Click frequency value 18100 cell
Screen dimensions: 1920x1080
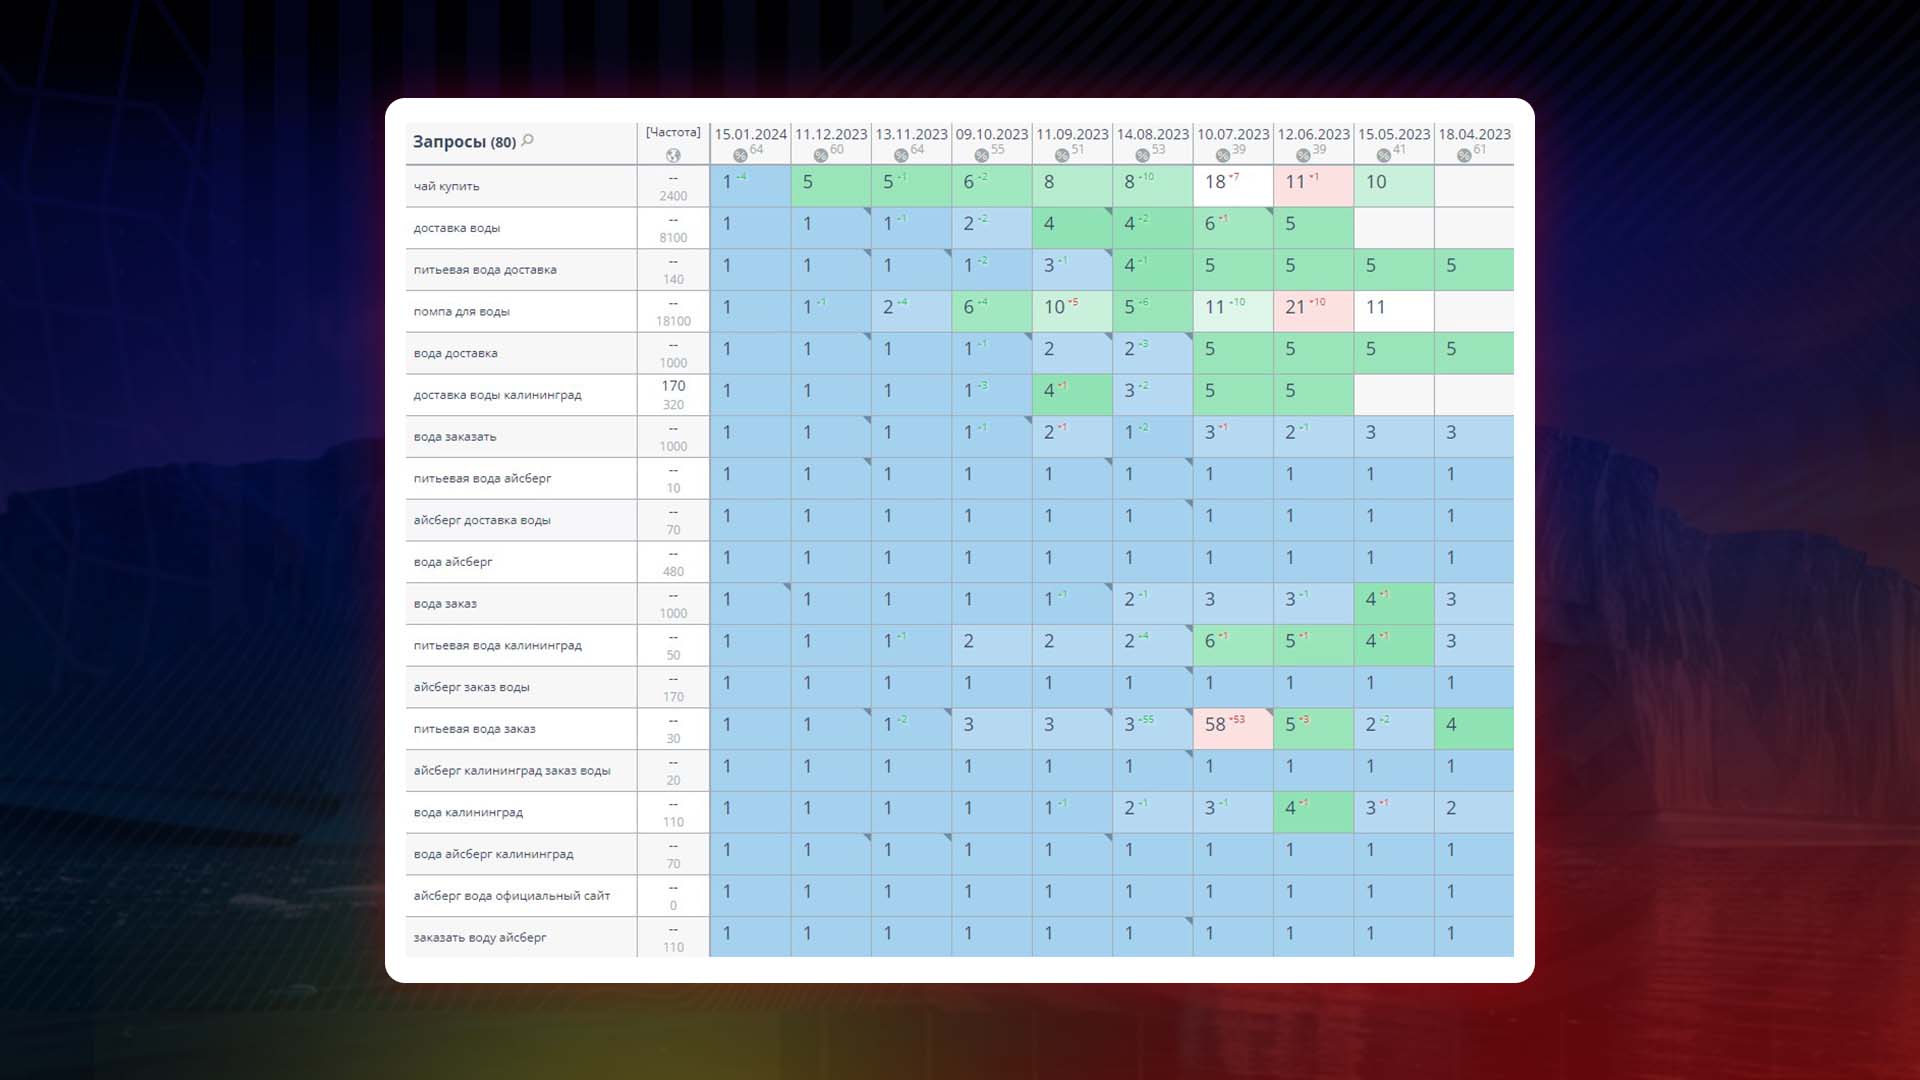tap(673, 321)
